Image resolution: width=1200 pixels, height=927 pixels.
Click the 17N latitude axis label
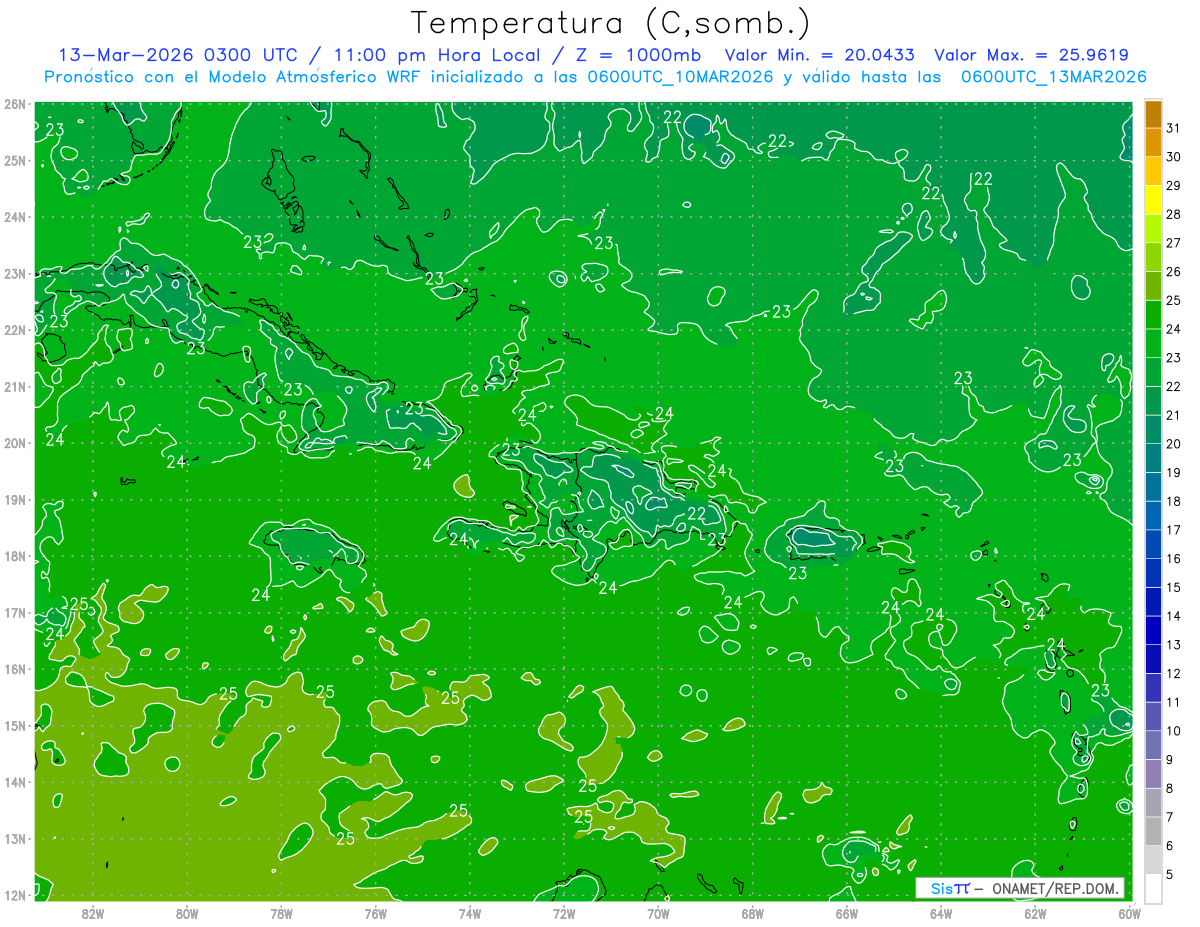click(x=14, y=613)
